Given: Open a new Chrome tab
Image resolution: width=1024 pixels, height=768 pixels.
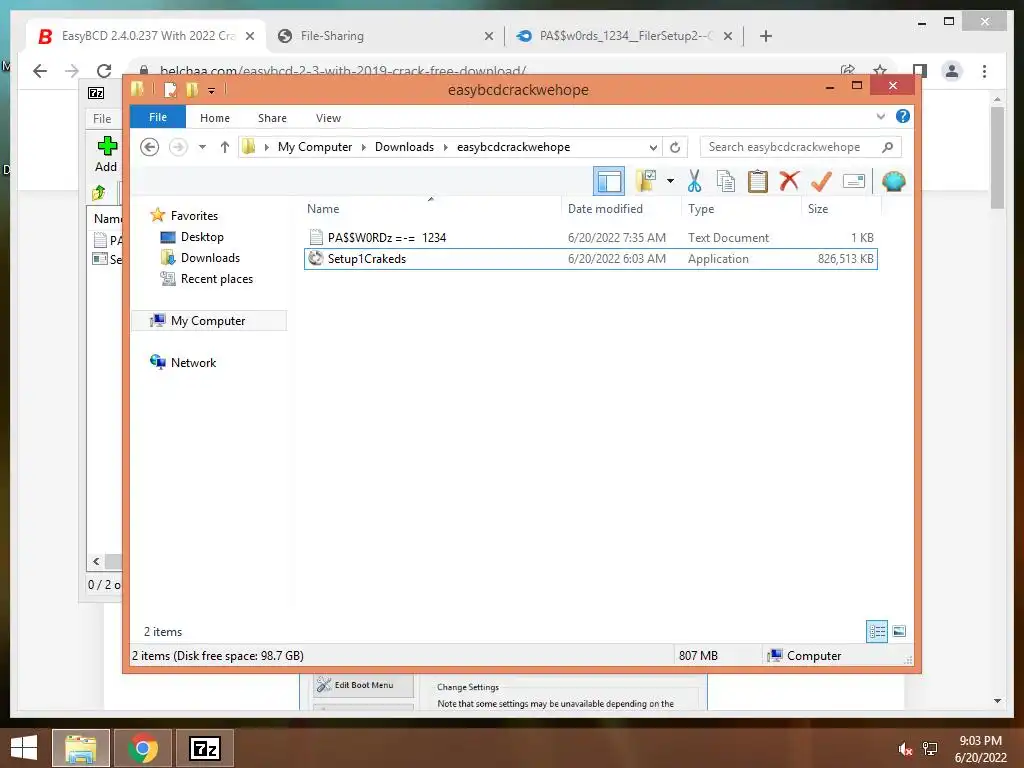Looking at the screenshot, I should pyautogui.click(x=766, y=36).
